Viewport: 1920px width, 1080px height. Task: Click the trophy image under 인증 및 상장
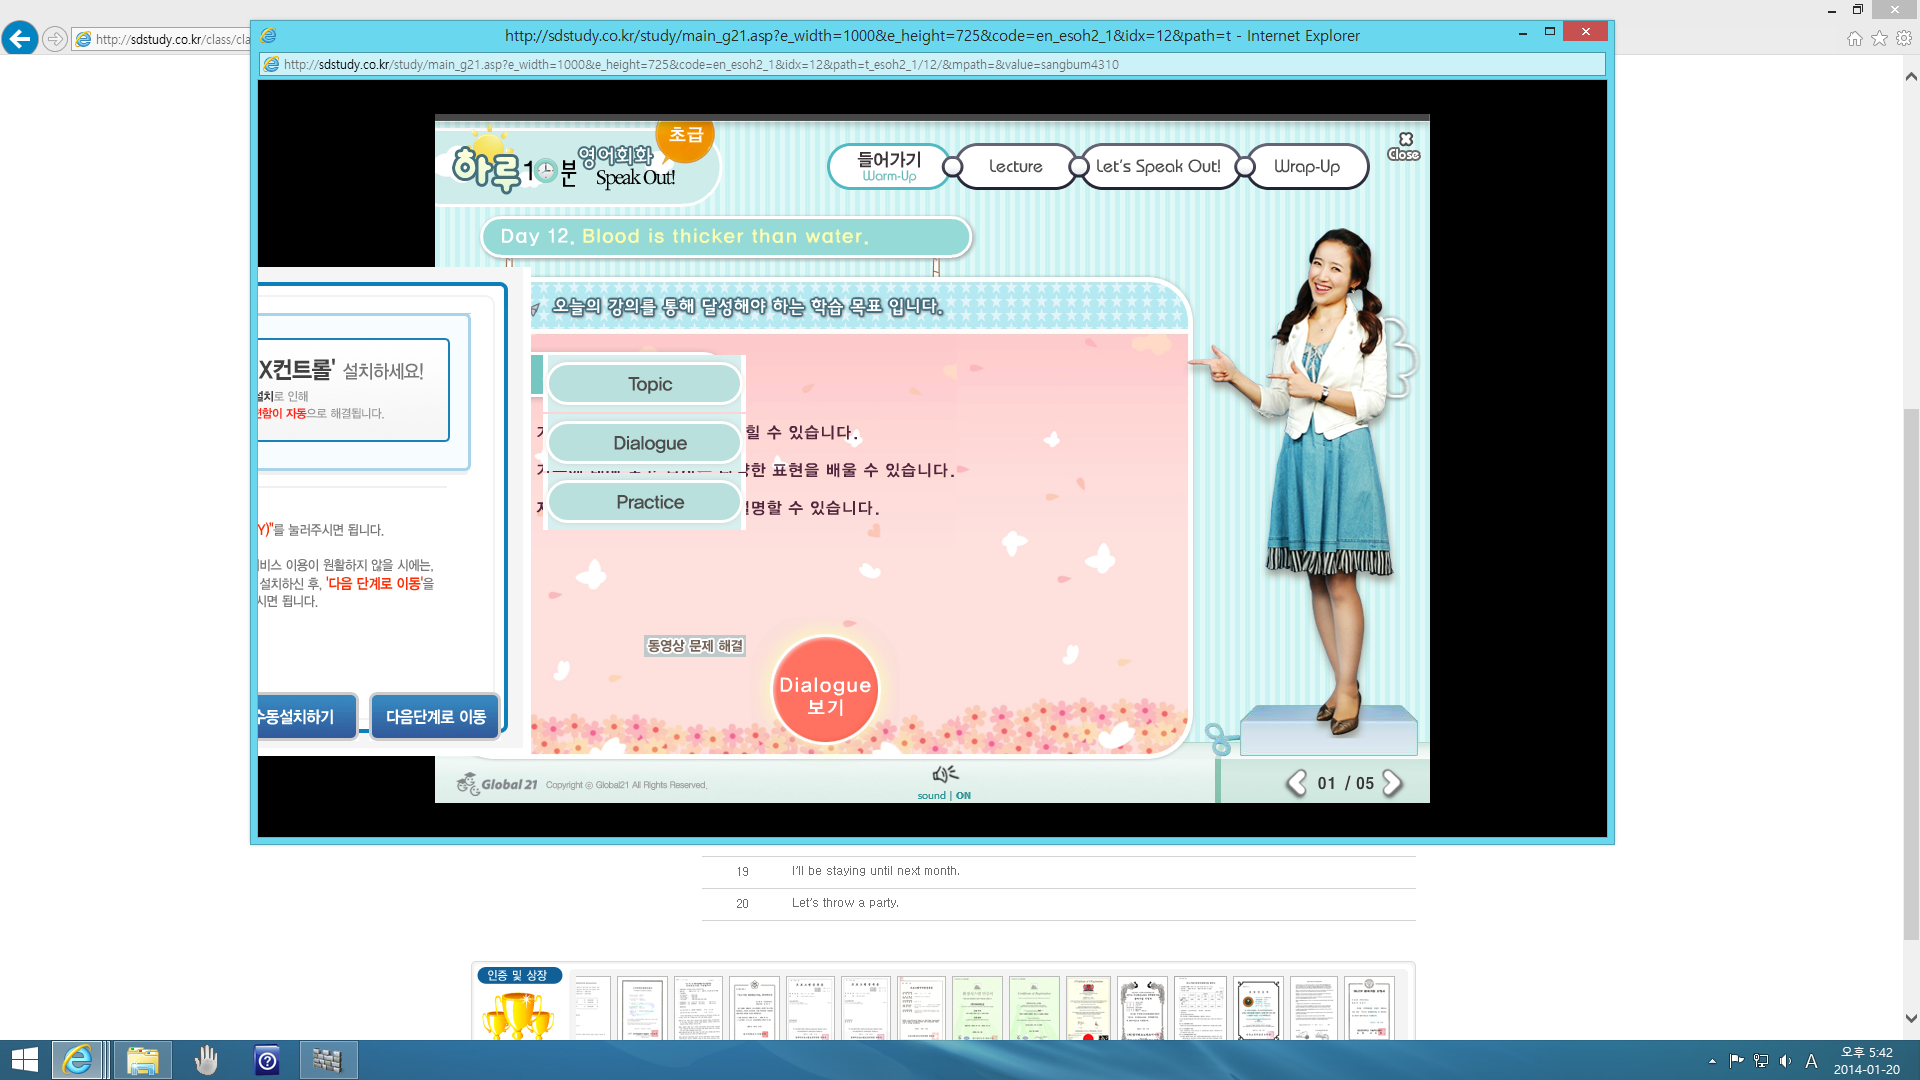pos(517,1017)
